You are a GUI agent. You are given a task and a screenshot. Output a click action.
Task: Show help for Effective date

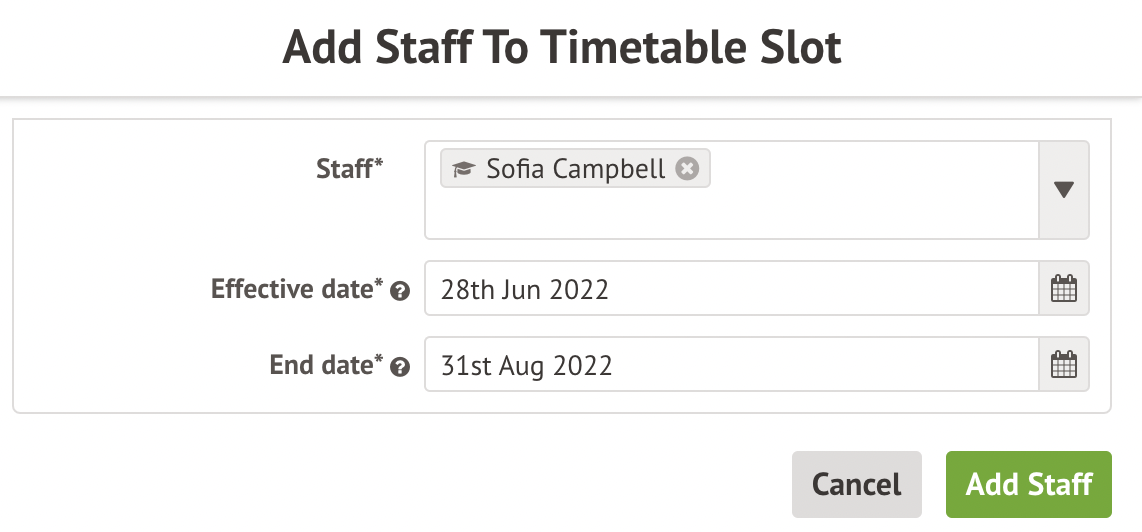click(x=400, y=291)
